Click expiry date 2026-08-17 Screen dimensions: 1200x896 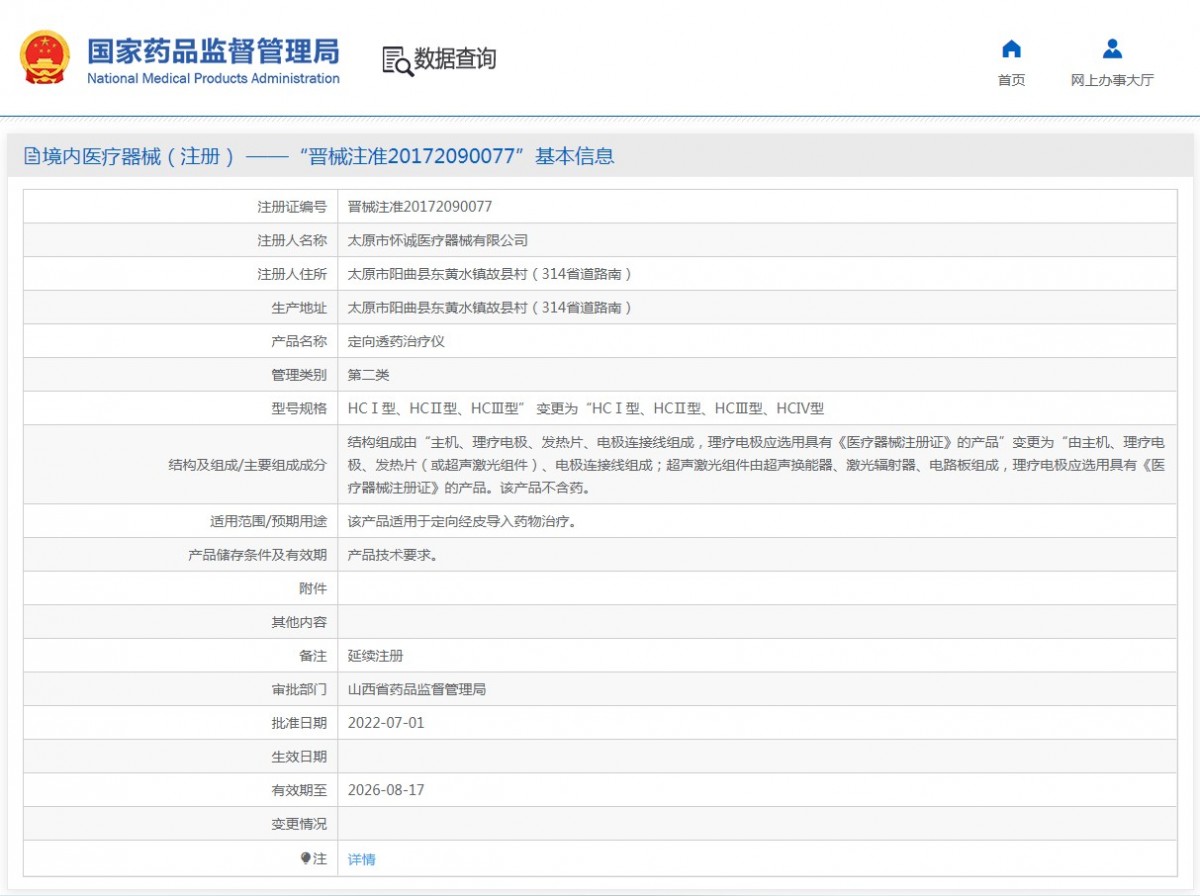point(385,790)
